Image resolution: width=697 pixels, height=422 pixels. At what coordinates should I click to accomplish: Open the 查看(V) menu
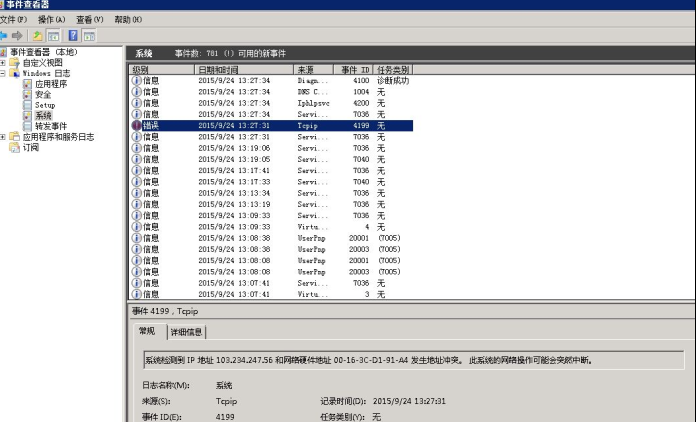click(x=90, y=19)
